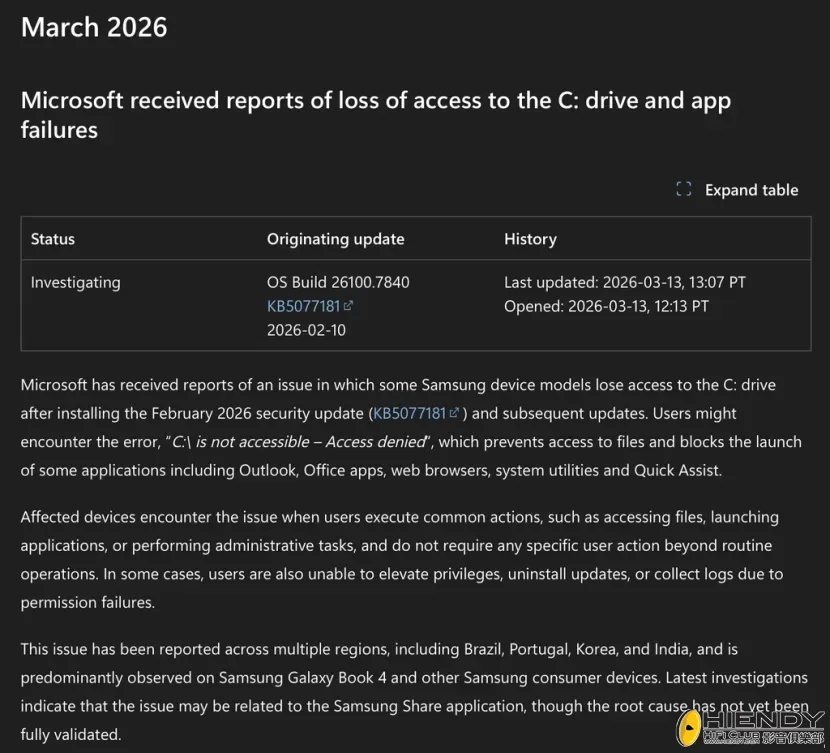Click the 2026-02-10 release date

pos(306,330)
